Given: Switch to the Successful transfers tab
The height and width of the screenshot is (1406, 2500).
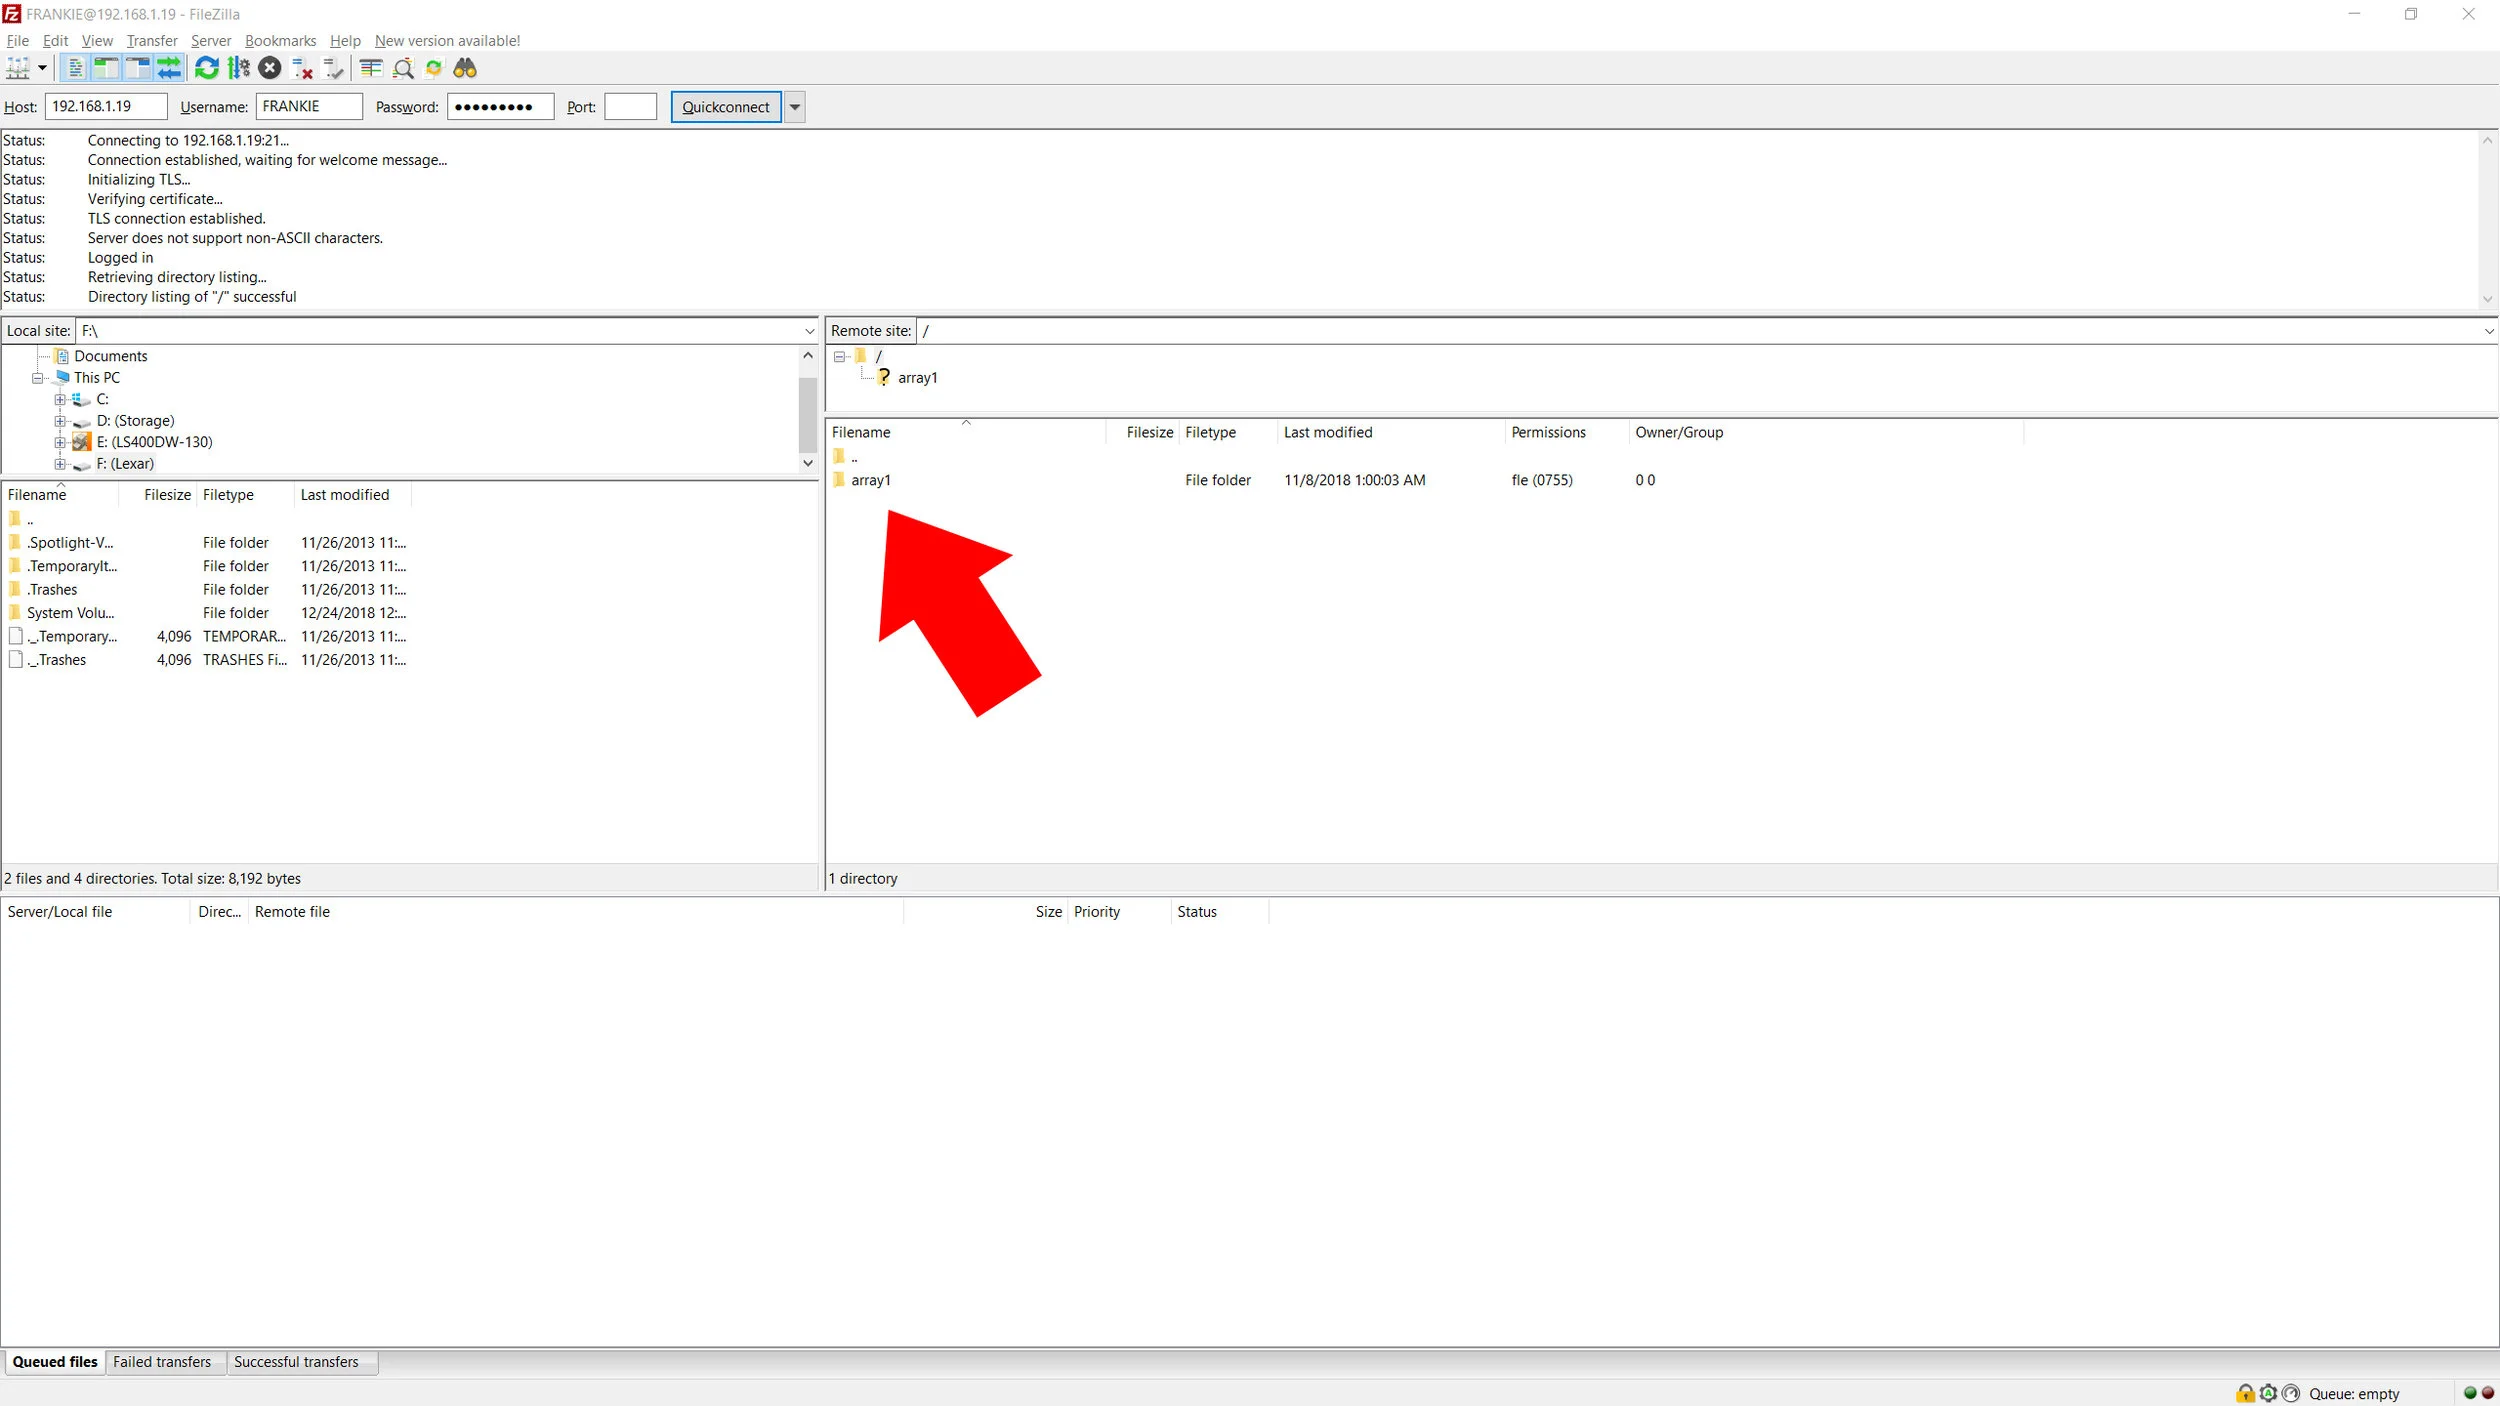Looking at the screenshot, I should (296, 1362).
